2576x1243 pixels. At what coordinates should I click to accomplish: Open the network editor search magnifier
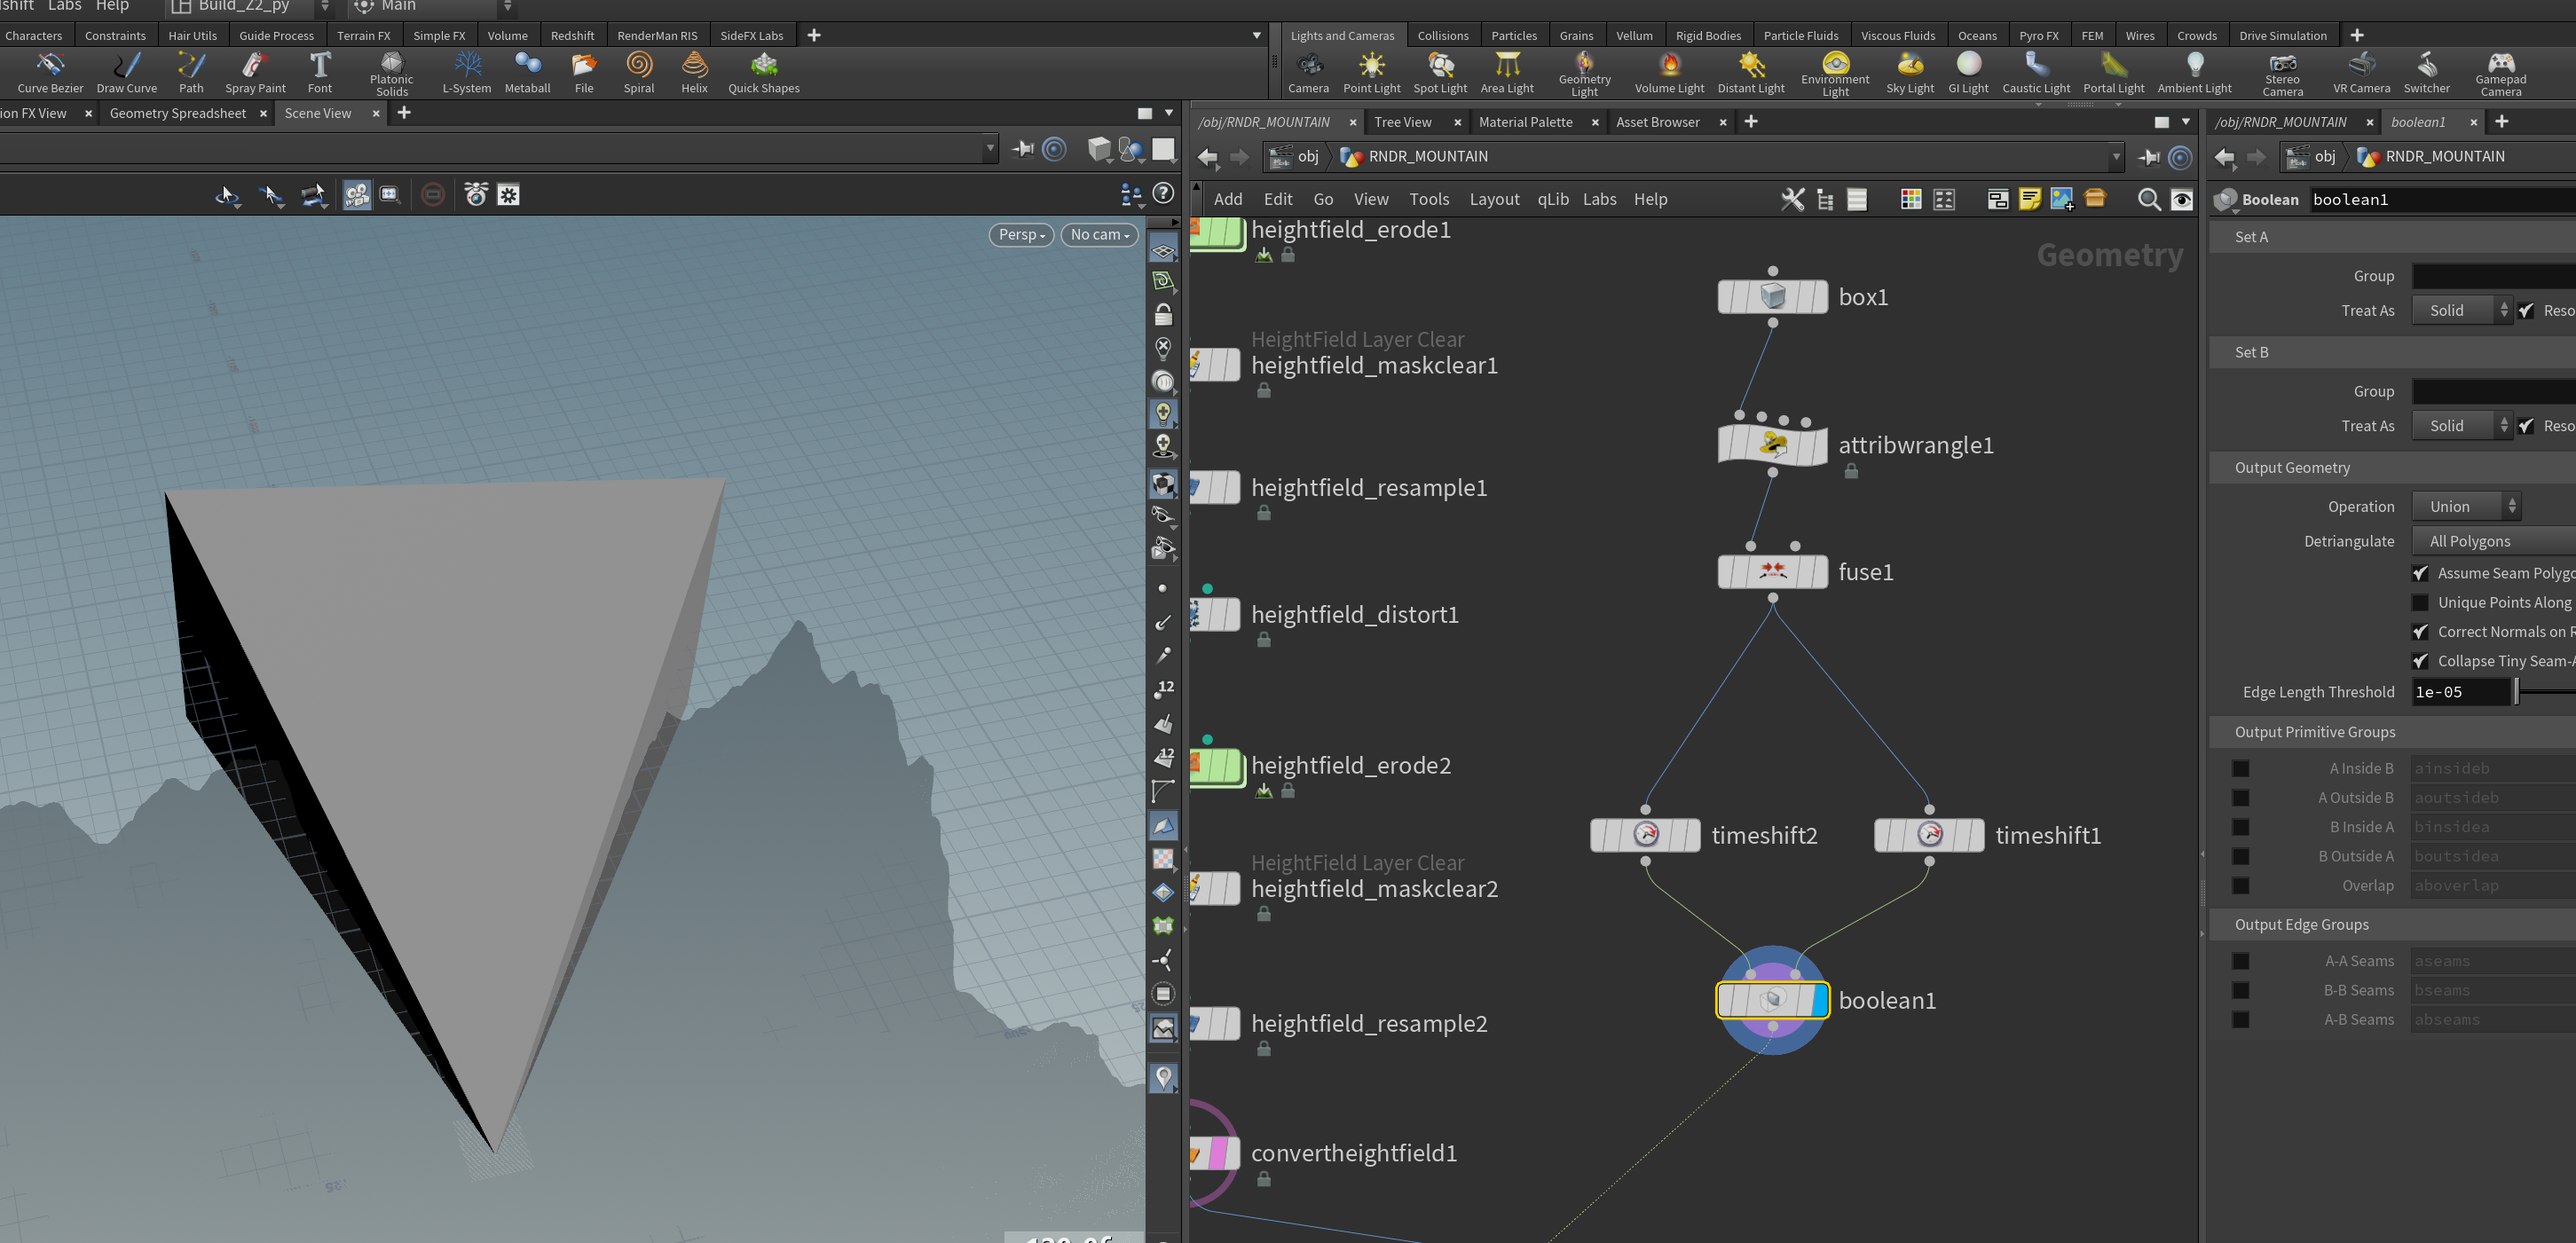click(x=2148, y=199)
